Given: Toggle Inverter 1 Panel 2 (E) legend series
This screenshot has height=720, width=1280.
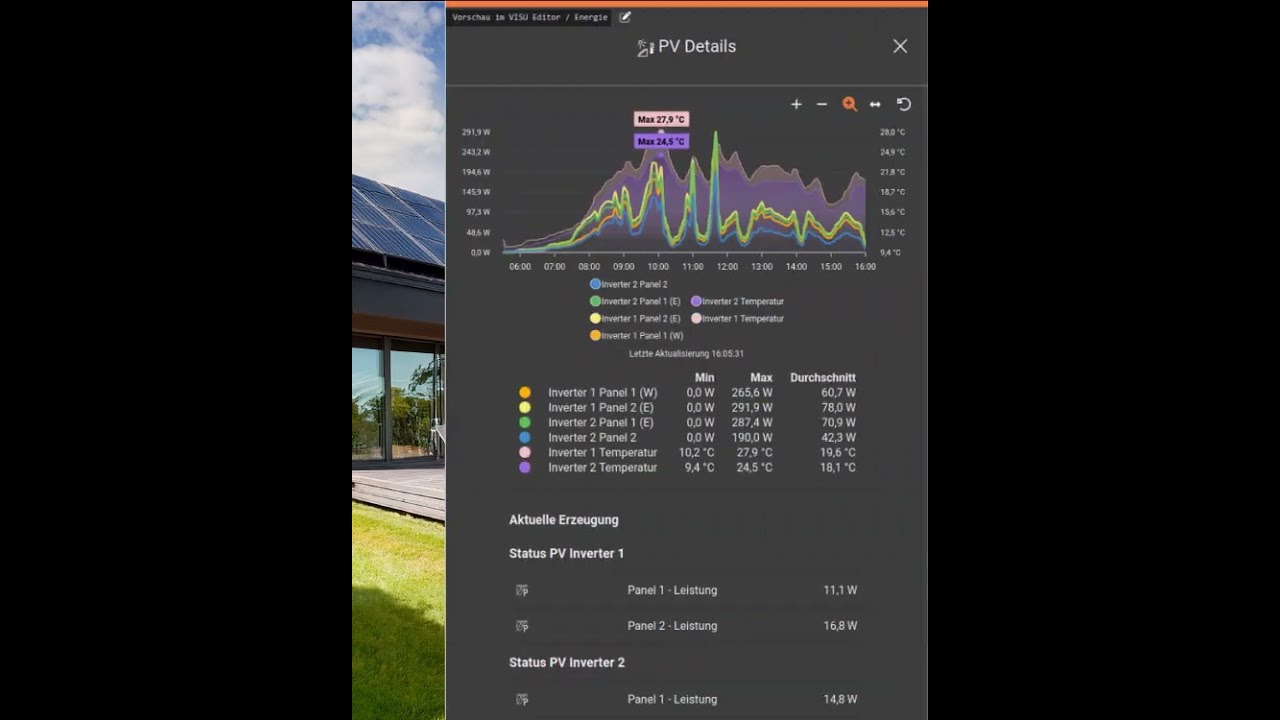Looking at the screenshot, I should point(635,318).
